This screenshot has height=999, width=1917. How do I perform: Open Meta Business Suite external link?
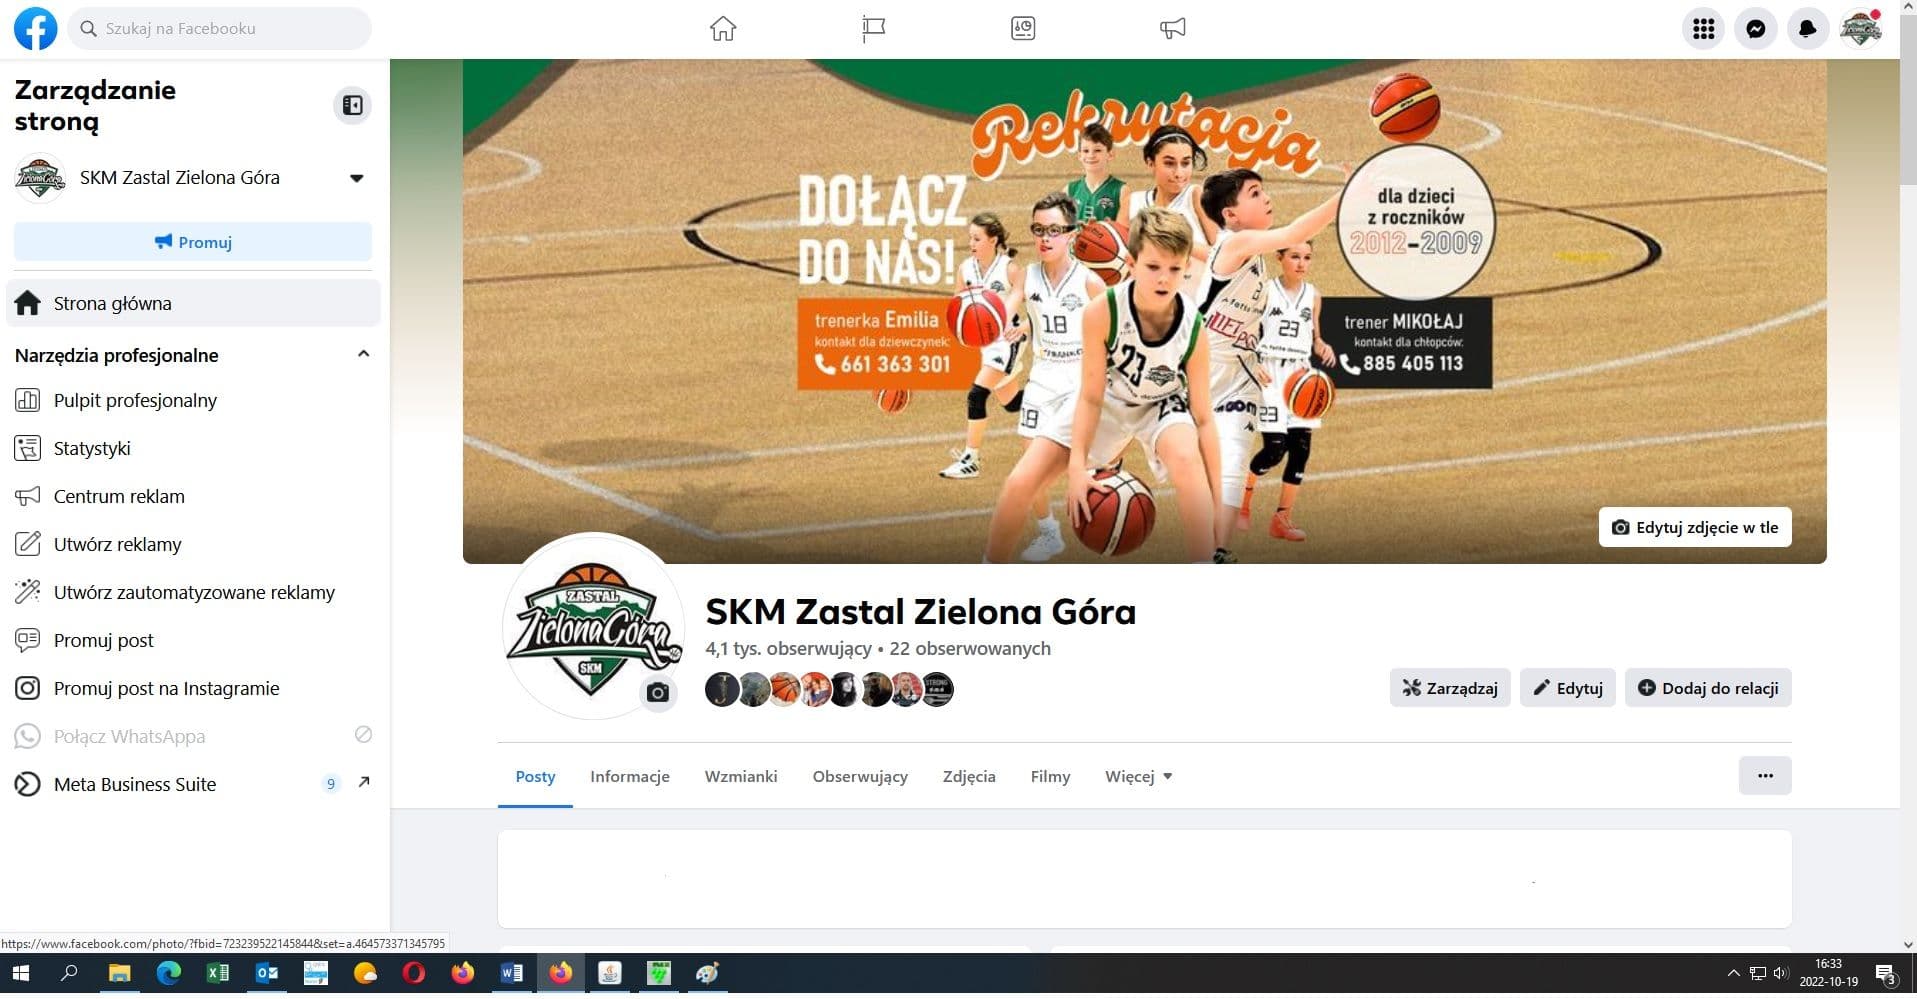point(193,784)
